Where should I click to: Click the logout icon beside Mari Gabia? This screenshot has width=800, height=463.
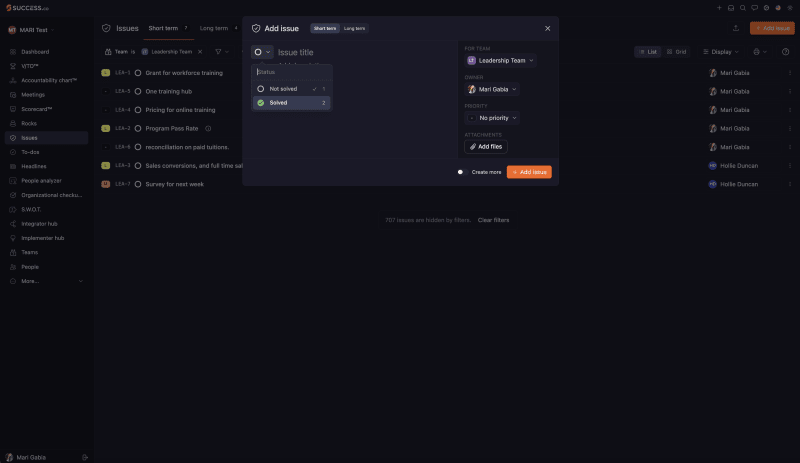85,457
